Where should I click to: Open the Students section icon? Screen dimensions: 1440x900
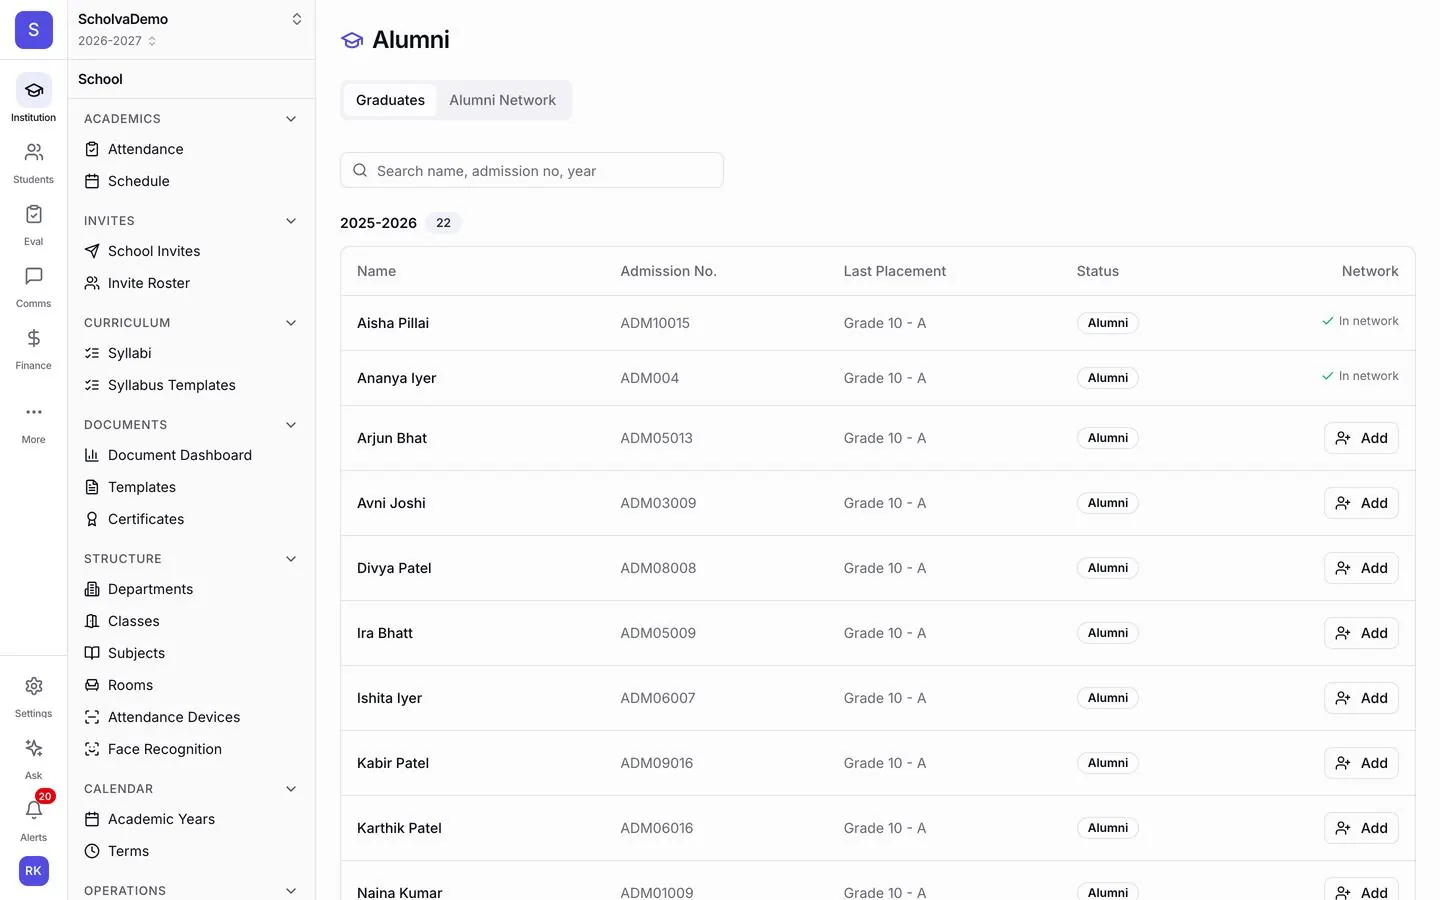click(33, 153)
